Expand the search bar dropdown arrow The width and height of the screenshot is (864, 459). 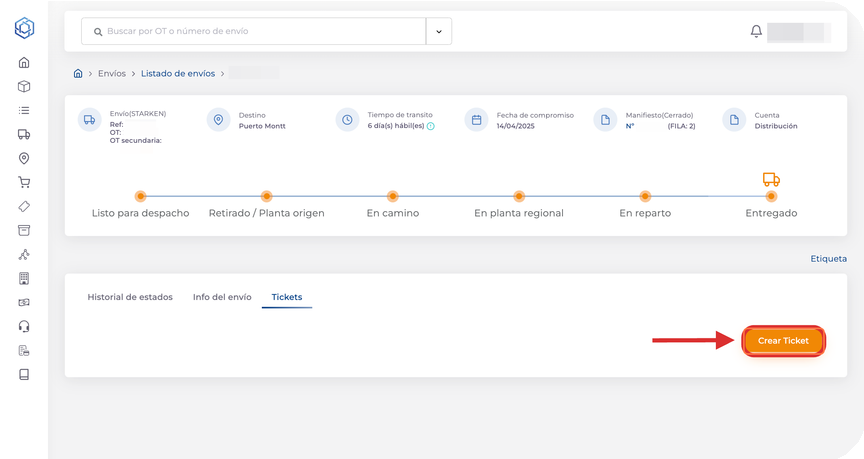(439, 31)
